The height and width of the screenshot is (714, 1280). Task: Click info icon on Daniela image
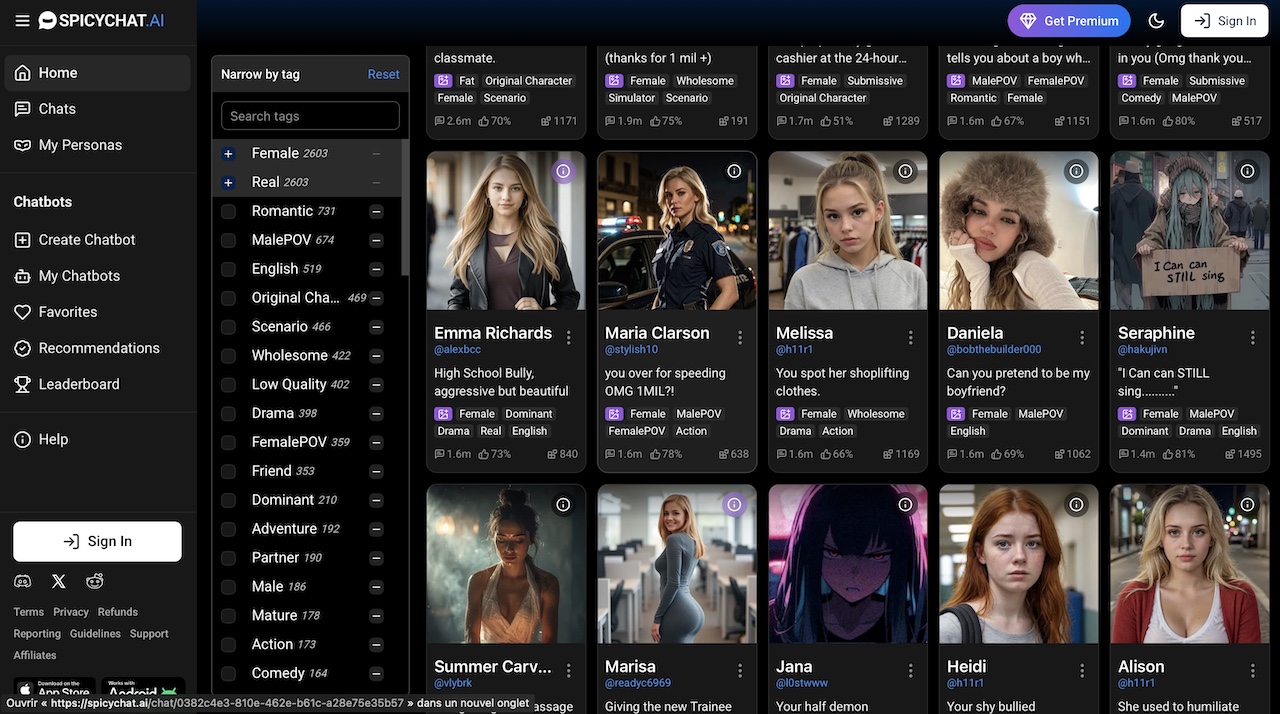click(1076, 172)
